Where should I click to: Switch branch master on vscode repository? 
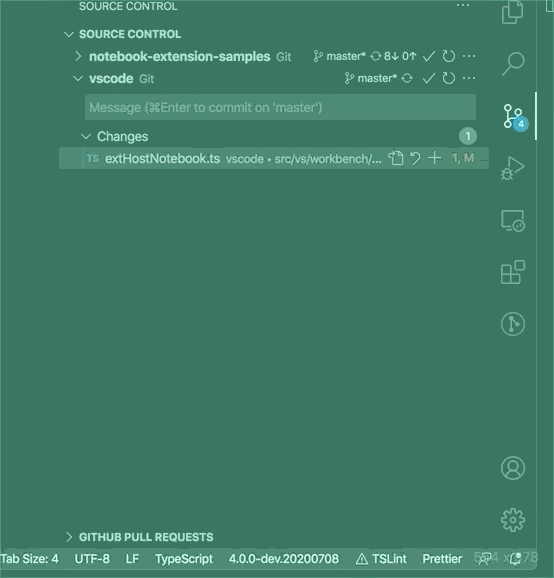370,78
